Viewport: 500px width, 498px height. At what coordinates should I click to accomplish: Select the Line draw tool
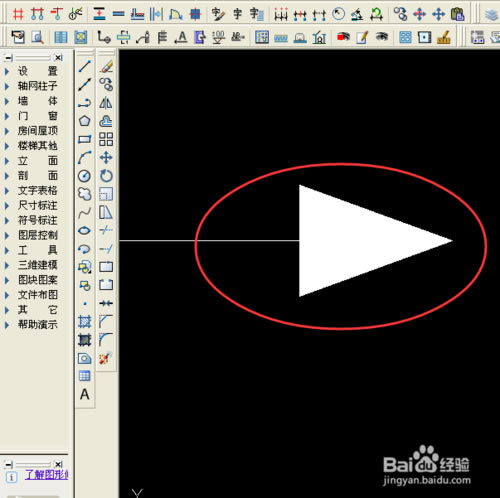(85, 67)
